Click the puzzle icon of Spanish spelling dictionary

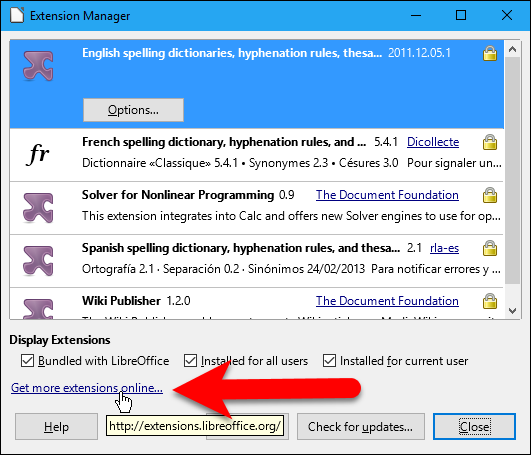38,261
